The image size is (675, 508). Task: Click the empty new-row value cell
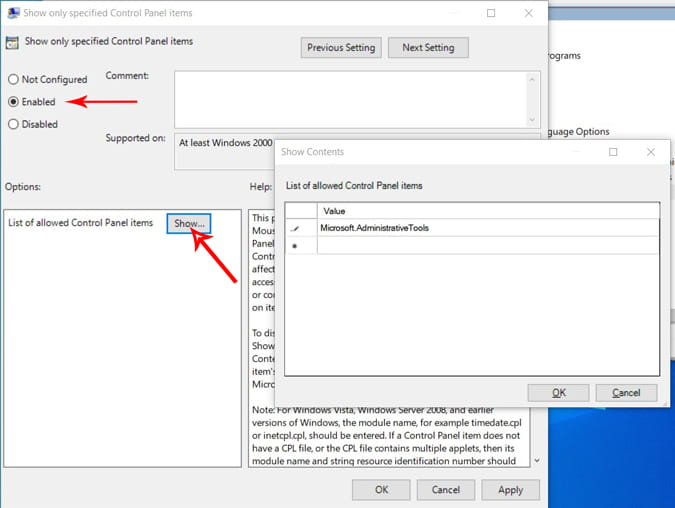point(488,246)
